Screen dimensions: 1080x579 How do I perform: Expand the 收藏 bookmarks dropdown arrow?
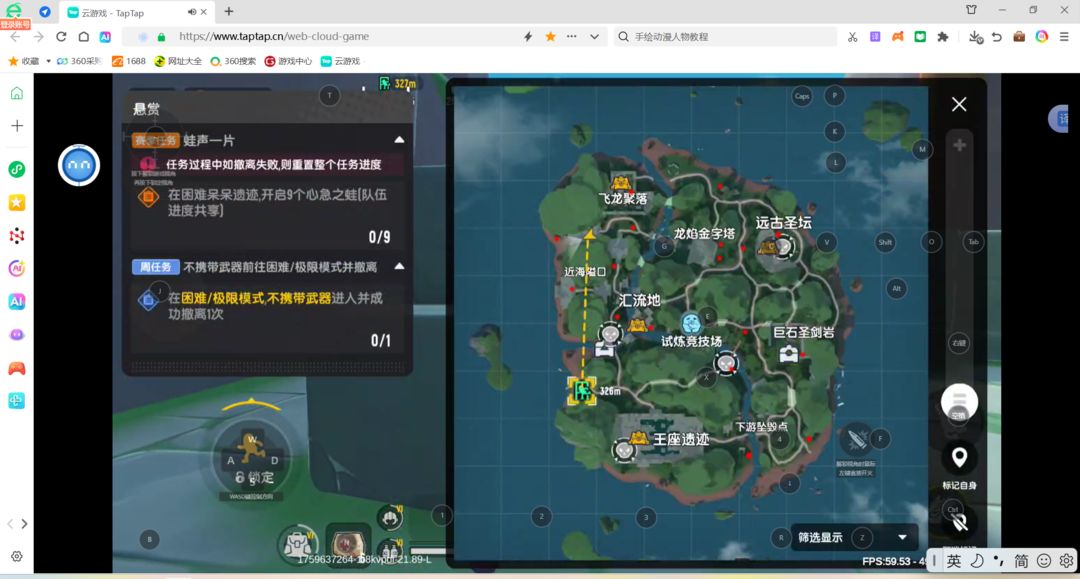coord(48,61)
